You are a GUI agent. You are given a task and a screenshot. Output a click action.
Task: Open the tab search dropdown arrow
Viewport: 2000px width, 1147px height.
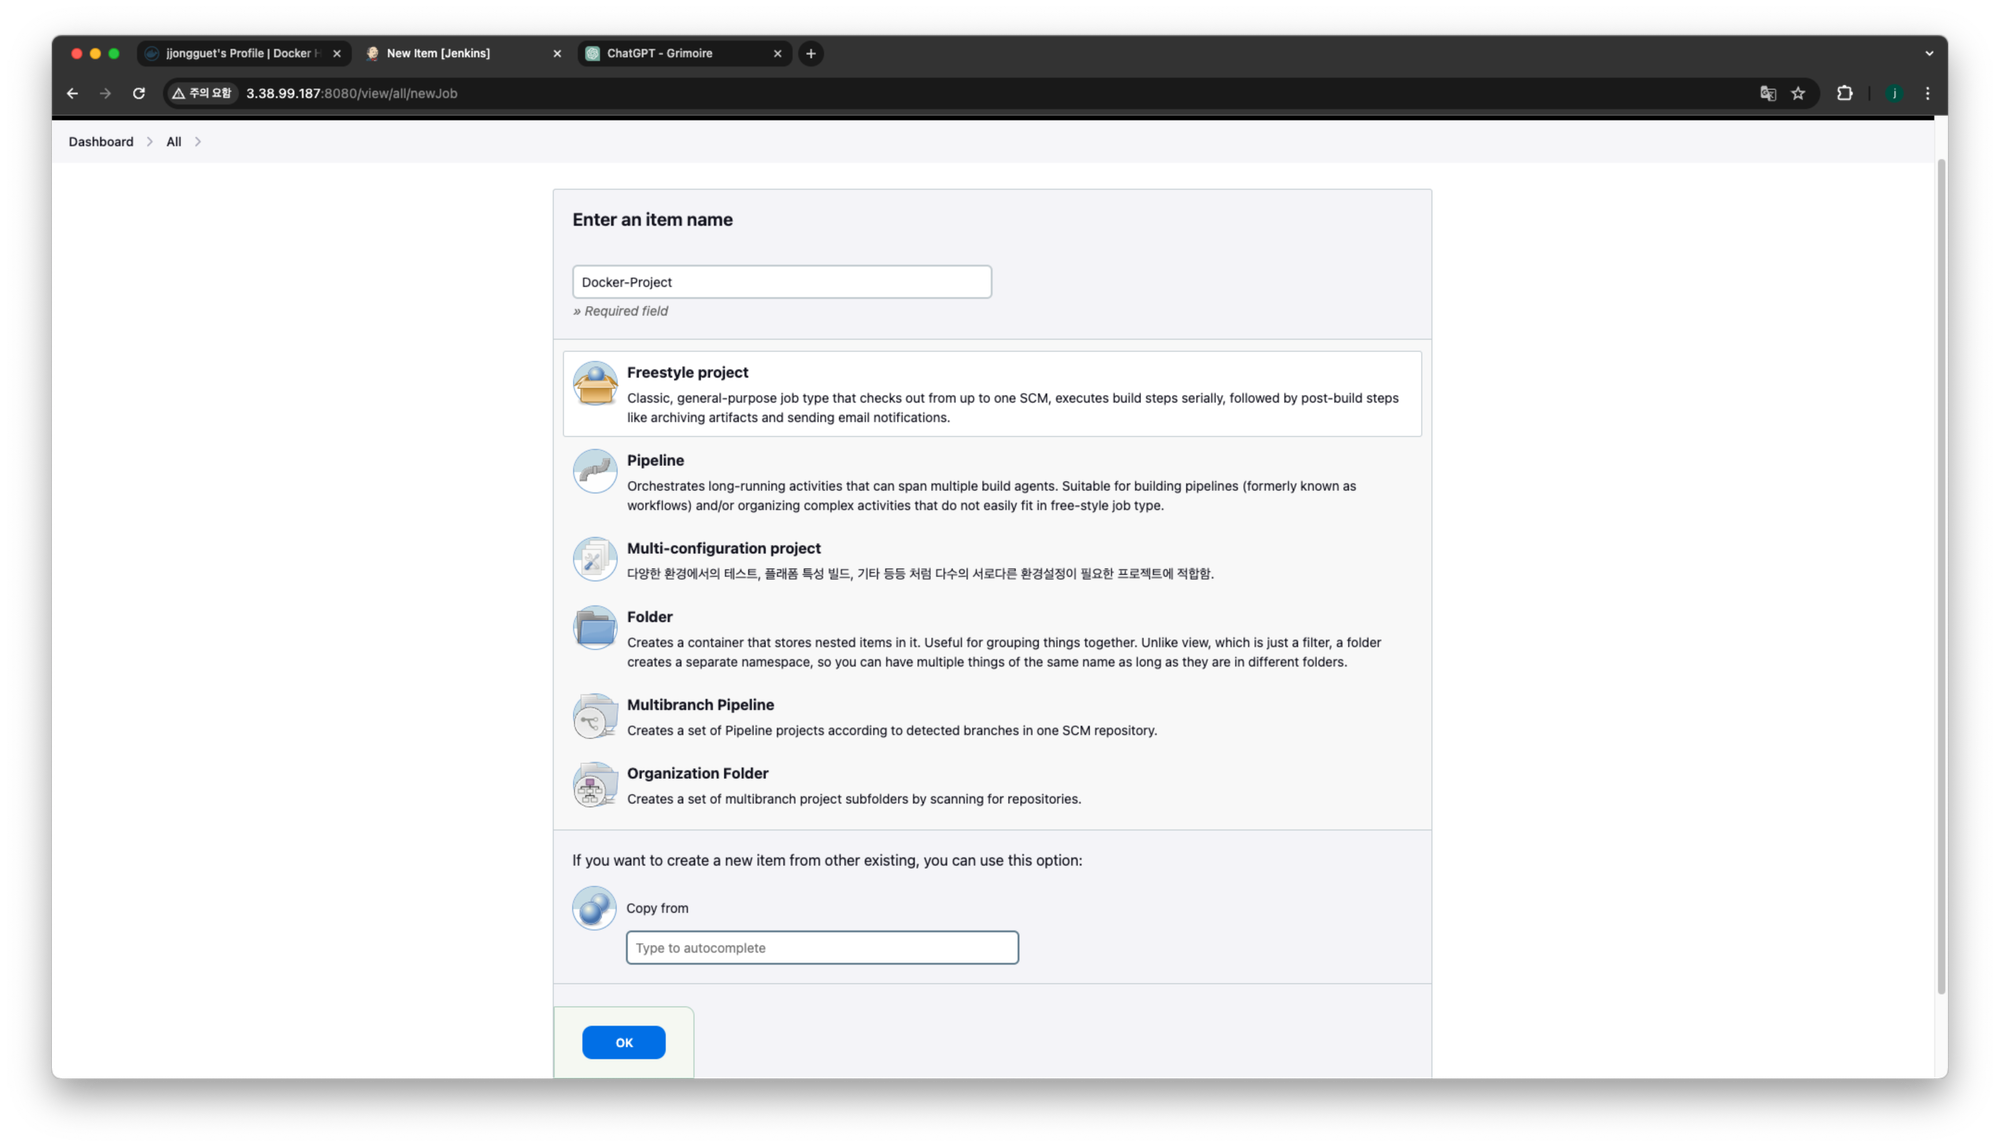tap(1929, 53)
